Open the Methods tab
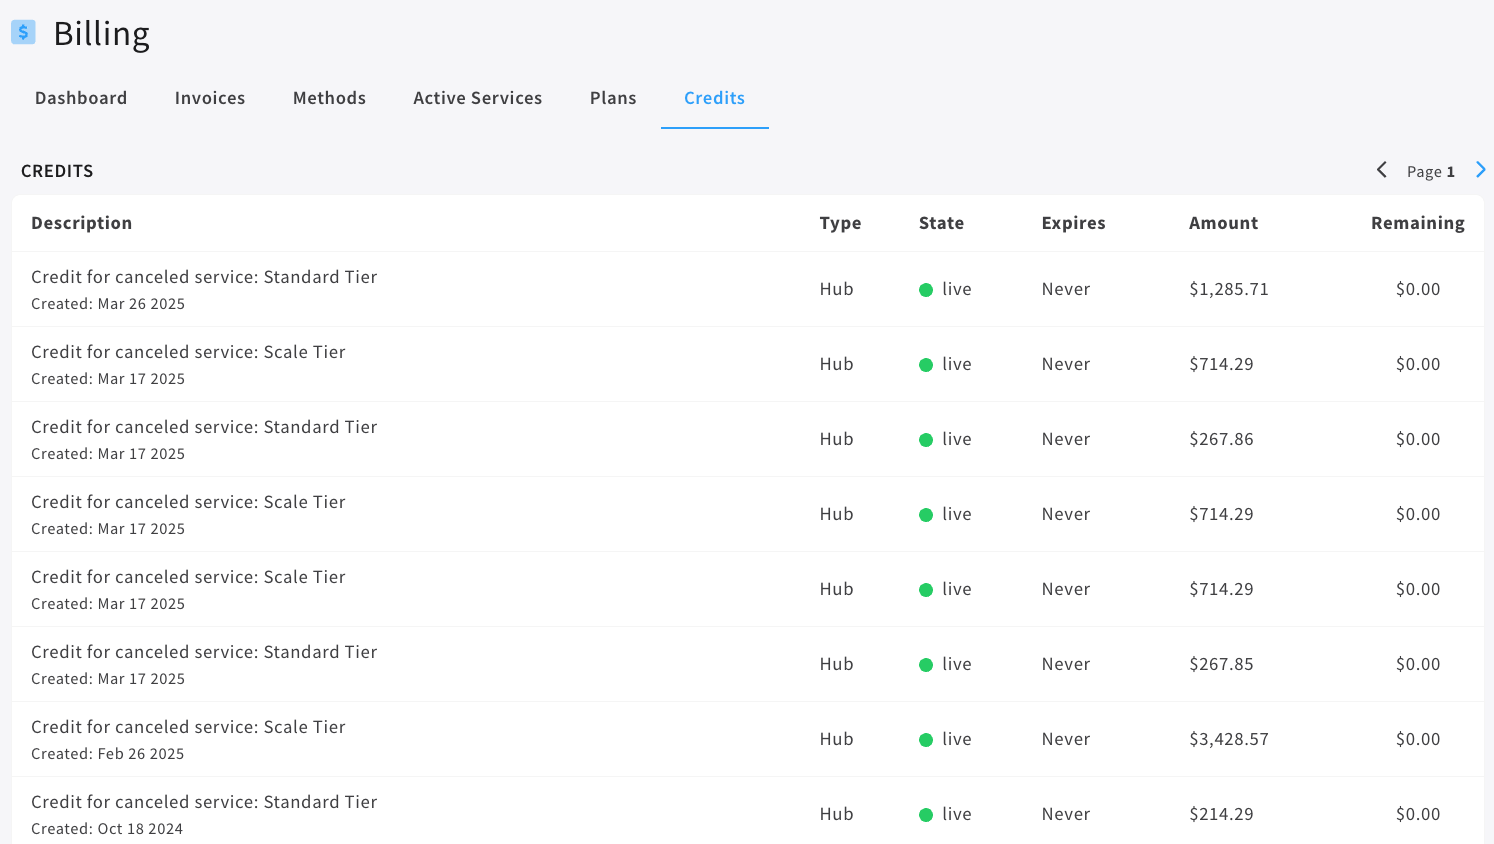The width and height of the screenshot is (1494, 844). 329,97
